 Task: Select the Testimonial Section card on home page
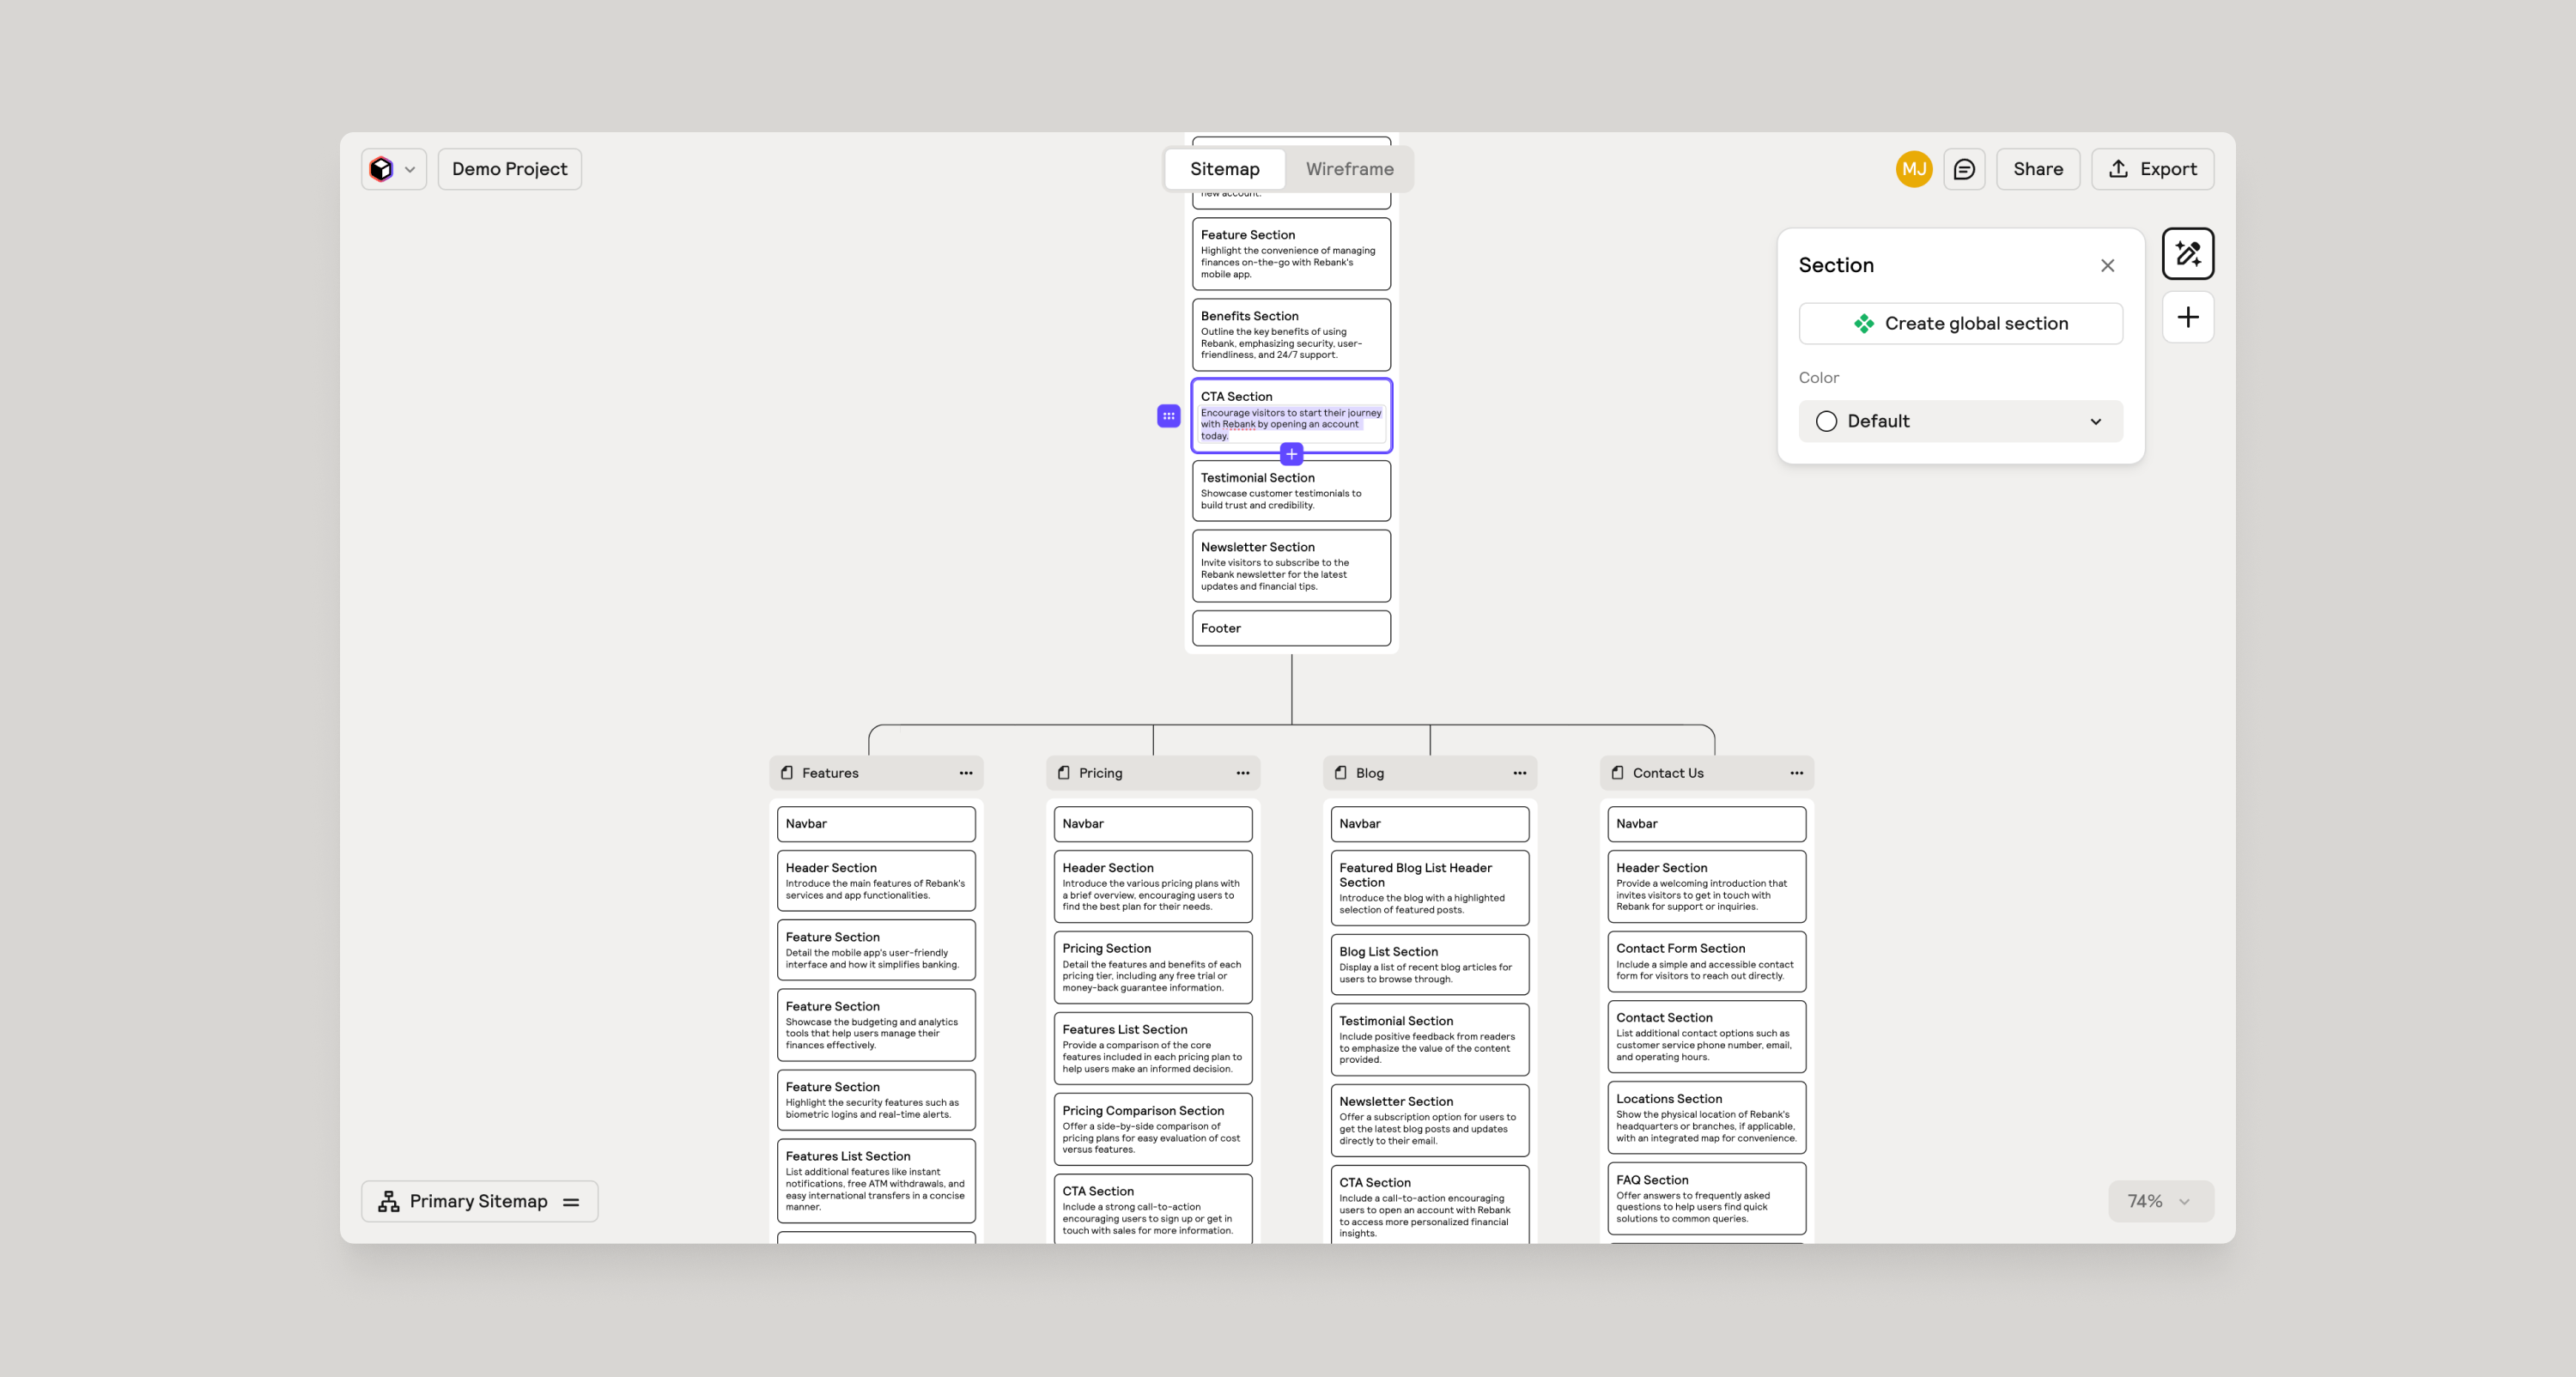1291,491
